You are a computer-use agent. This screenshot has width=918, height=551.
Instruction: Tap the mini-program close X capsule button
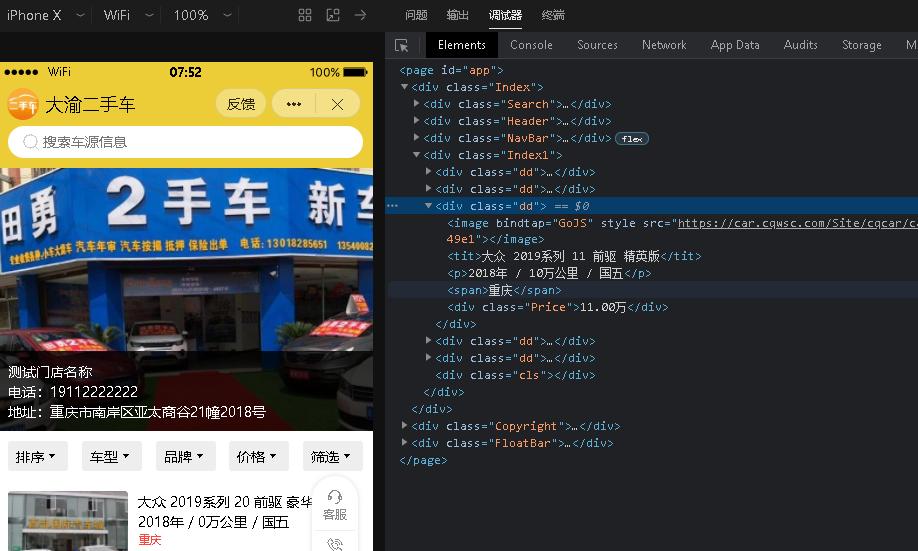pyautogui.click(x=338, y=104)
